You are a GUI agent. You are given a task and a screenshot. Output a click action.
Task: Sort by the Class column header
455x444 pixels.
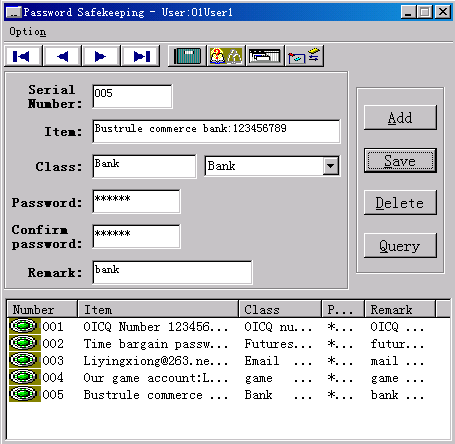click(280, 309)
